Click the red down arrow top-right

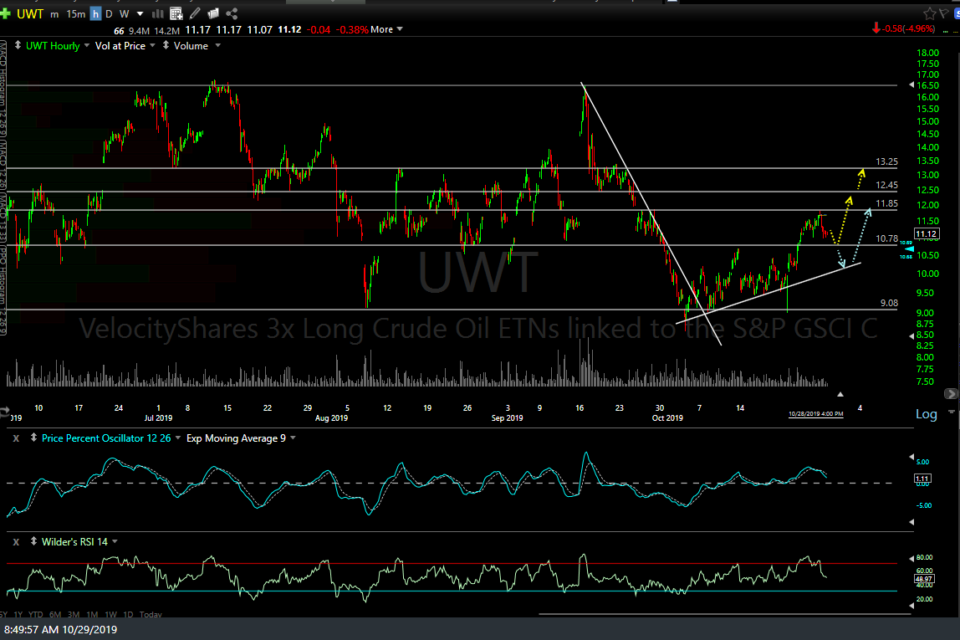[x=877, y=29]
